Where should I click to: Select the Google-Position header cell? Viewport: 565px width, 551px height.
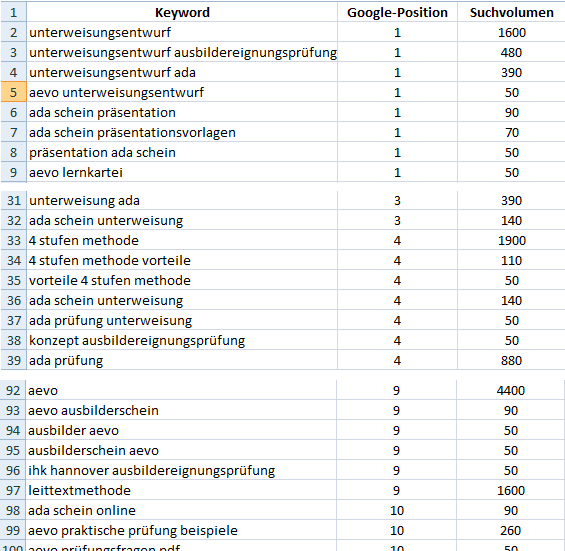[x=397, y=13]
